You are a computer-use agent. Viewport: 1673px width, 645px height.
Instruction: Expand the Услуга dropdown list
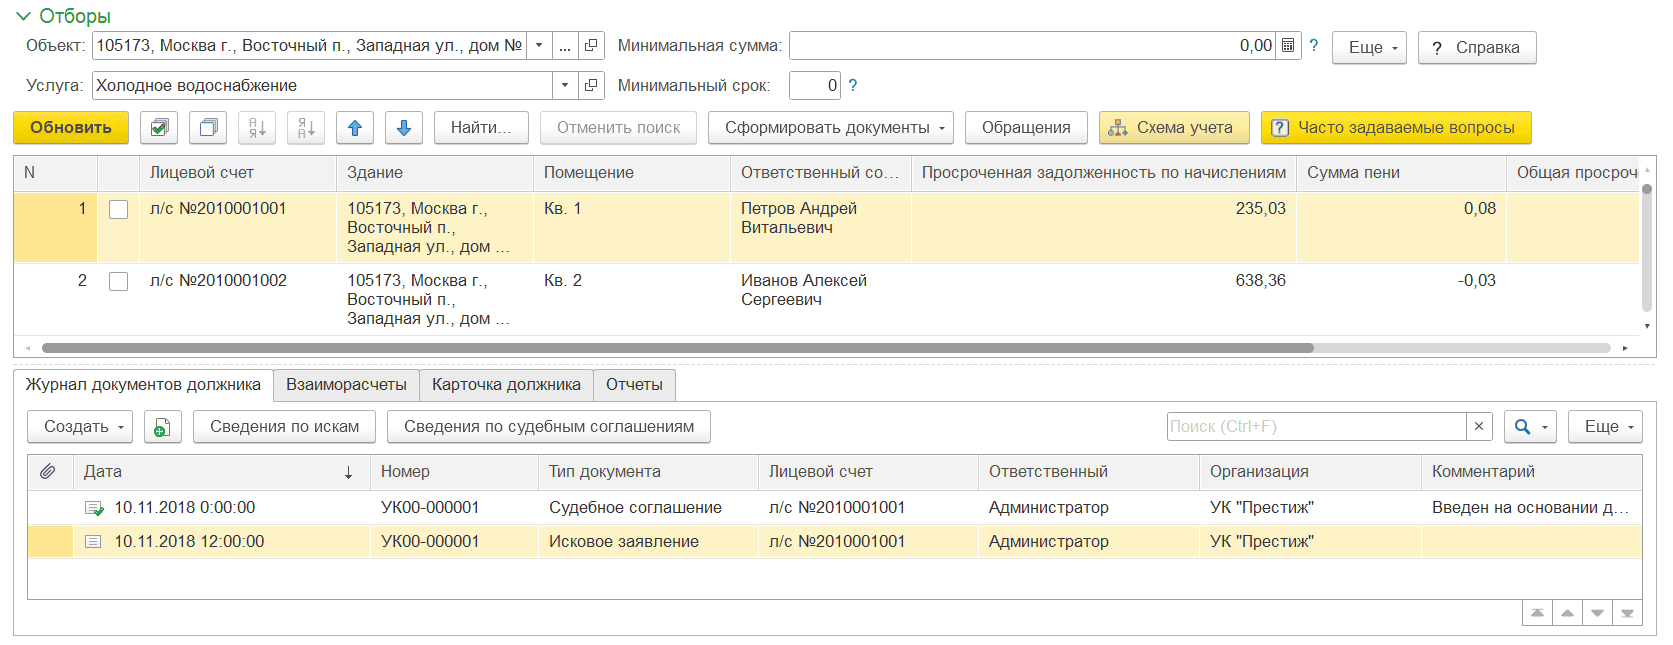(x=565, y=86)
